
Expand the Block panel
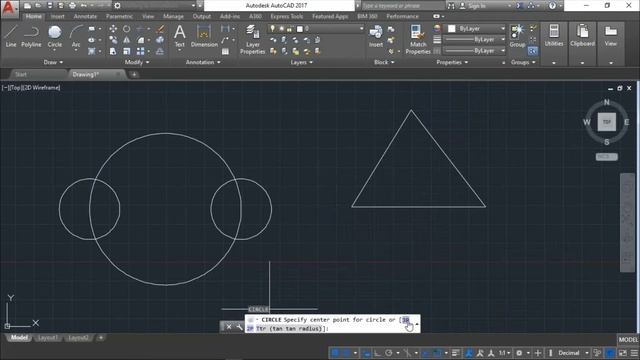coord(384,62)
